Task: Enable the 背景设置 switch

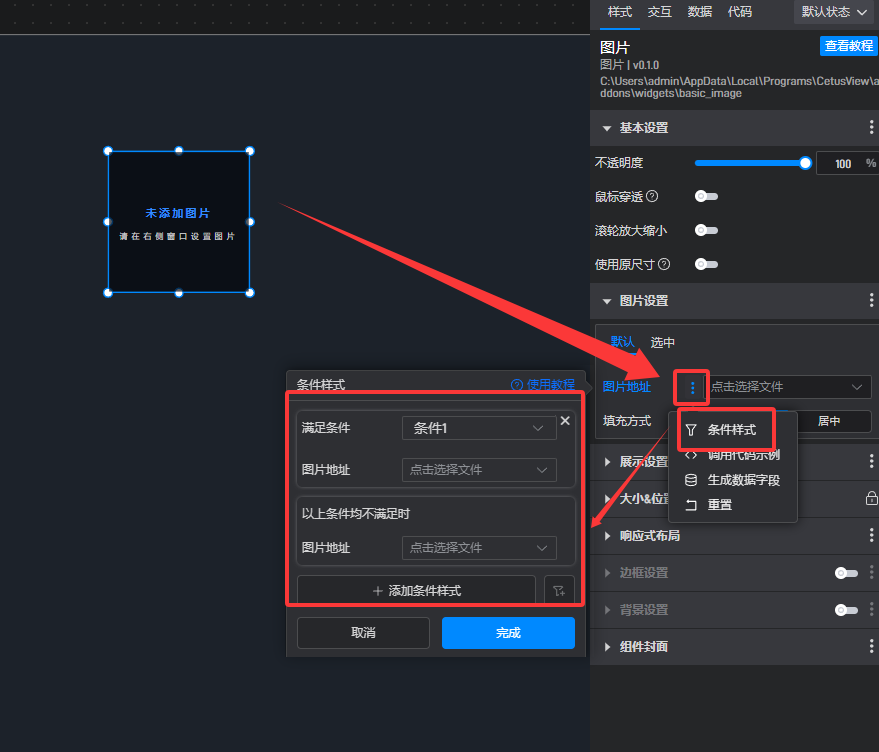Action: (846, 610)
